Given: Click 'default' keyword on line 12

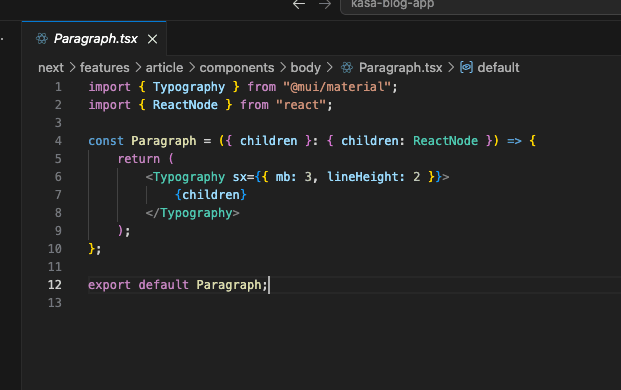Looking at the screenshot, I should [x=164, y=285].
